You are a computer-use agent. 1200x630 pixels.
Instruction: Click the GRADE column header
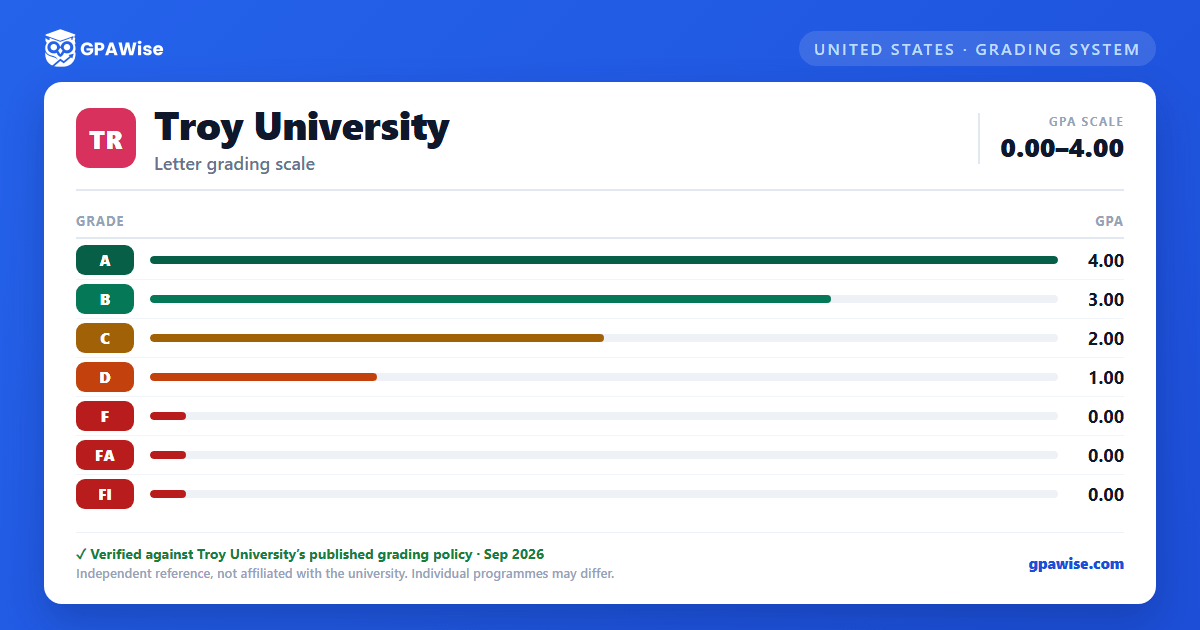(x=100, y=221)
